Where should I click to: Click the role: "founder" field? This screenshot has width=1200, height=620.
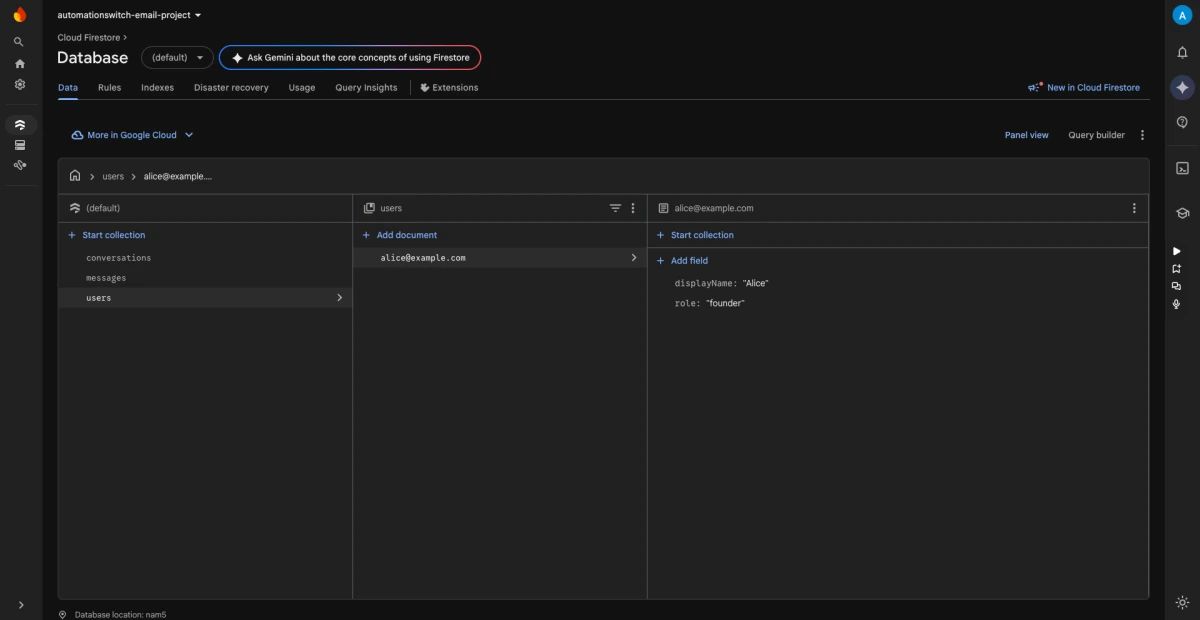(710, 303)
